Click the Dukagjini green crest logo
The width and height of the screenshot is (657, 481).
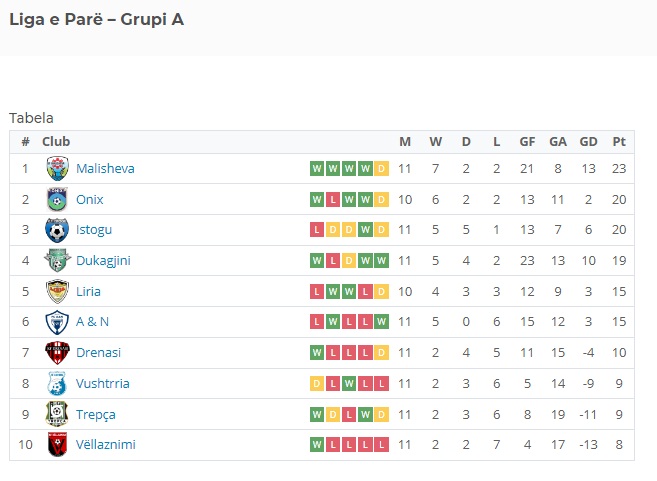pos(57,261)
